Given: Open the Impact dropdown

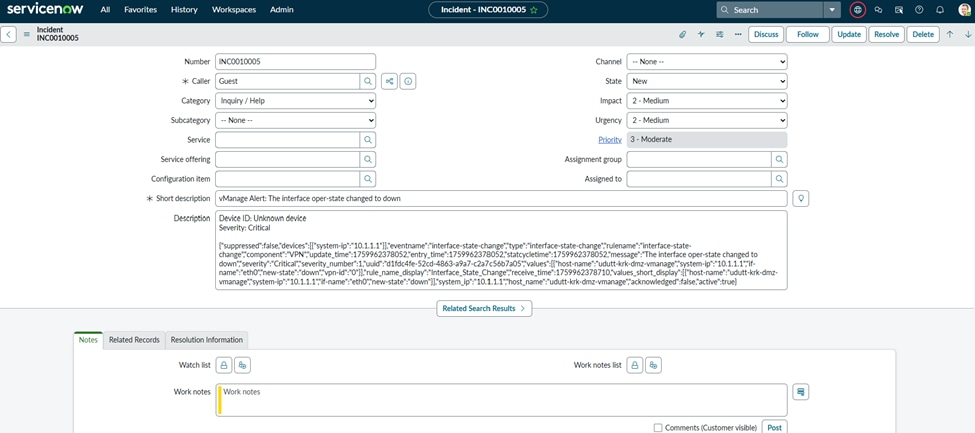Looking at the screenshot, I should coord(707,101).
